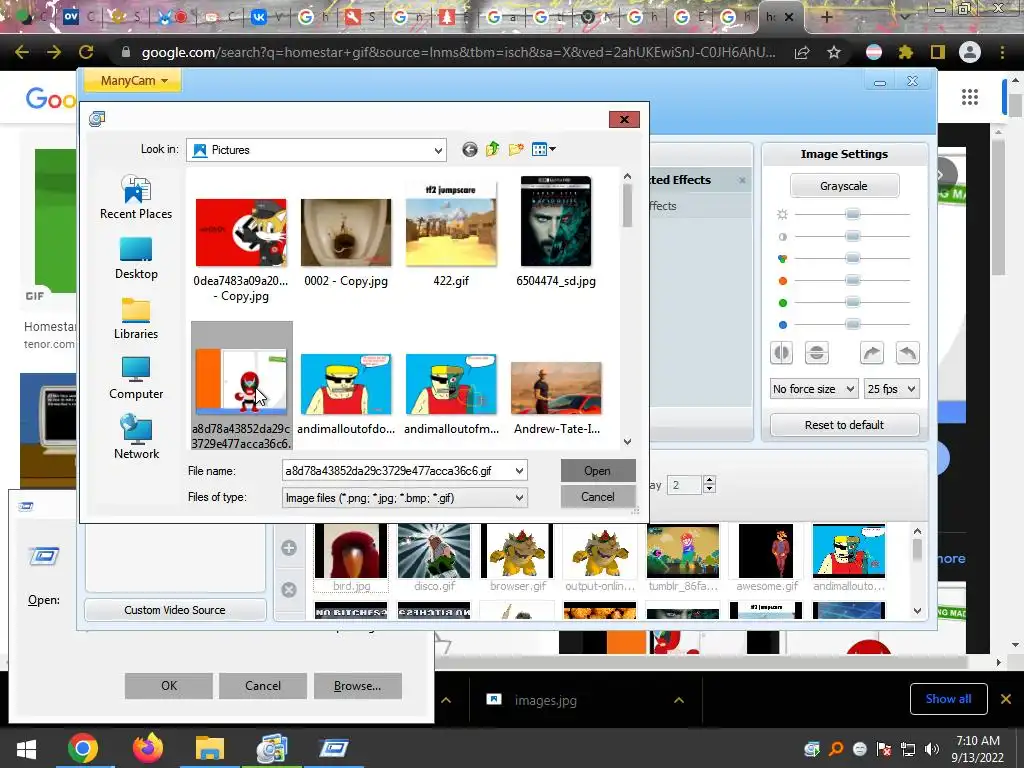The width and height of the screenshot is (1024, 768).
Task: Click Custom Video Source button
Action: tap(174, 610)
